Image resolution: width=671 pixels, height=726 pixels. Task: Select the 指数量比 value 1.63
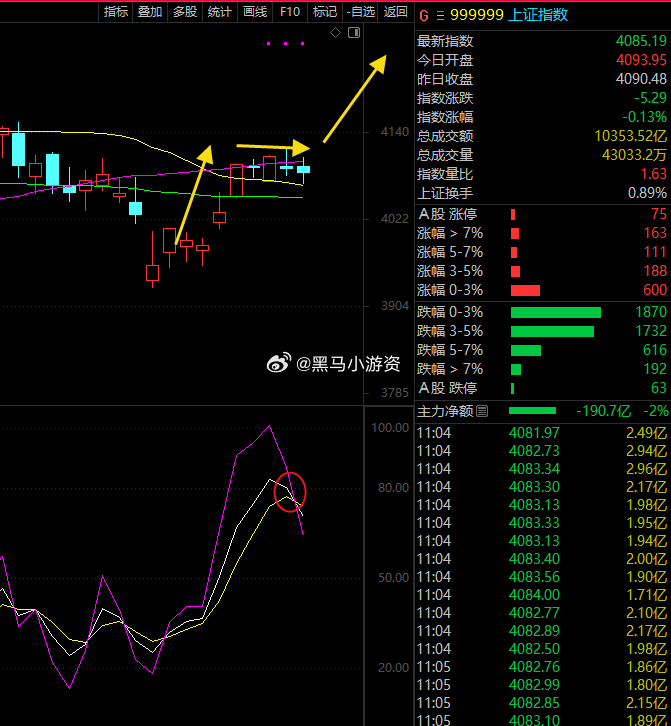(653, 174)
